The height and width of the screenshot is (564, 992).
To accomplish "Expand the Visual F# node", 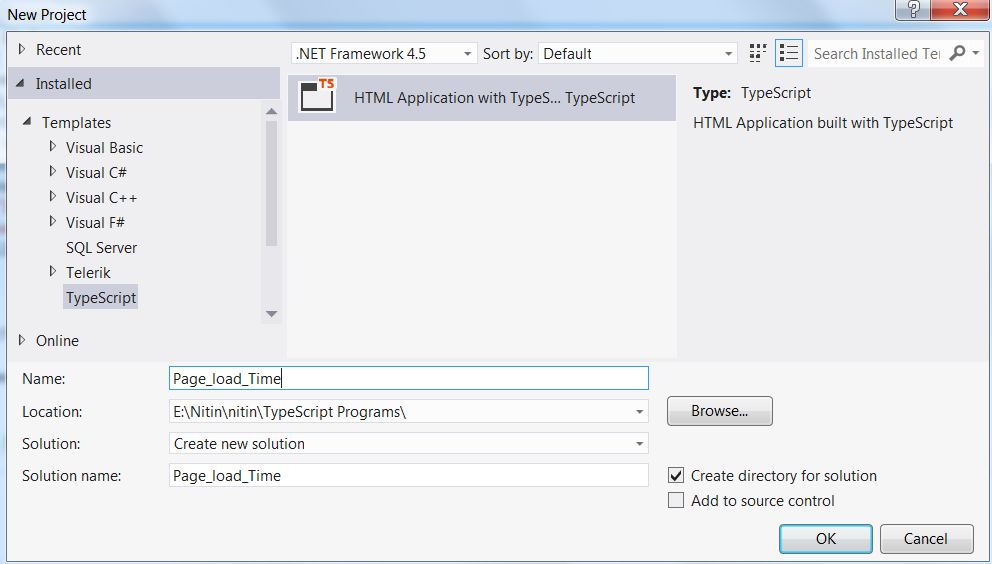I will [53, 222].
